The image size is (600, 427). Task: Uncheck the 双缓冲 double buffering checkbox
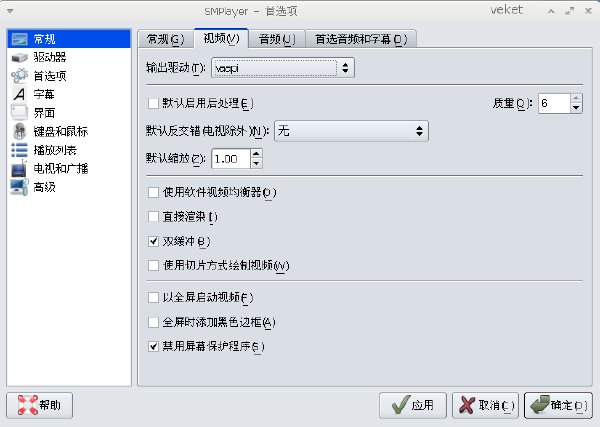(153, 241)
